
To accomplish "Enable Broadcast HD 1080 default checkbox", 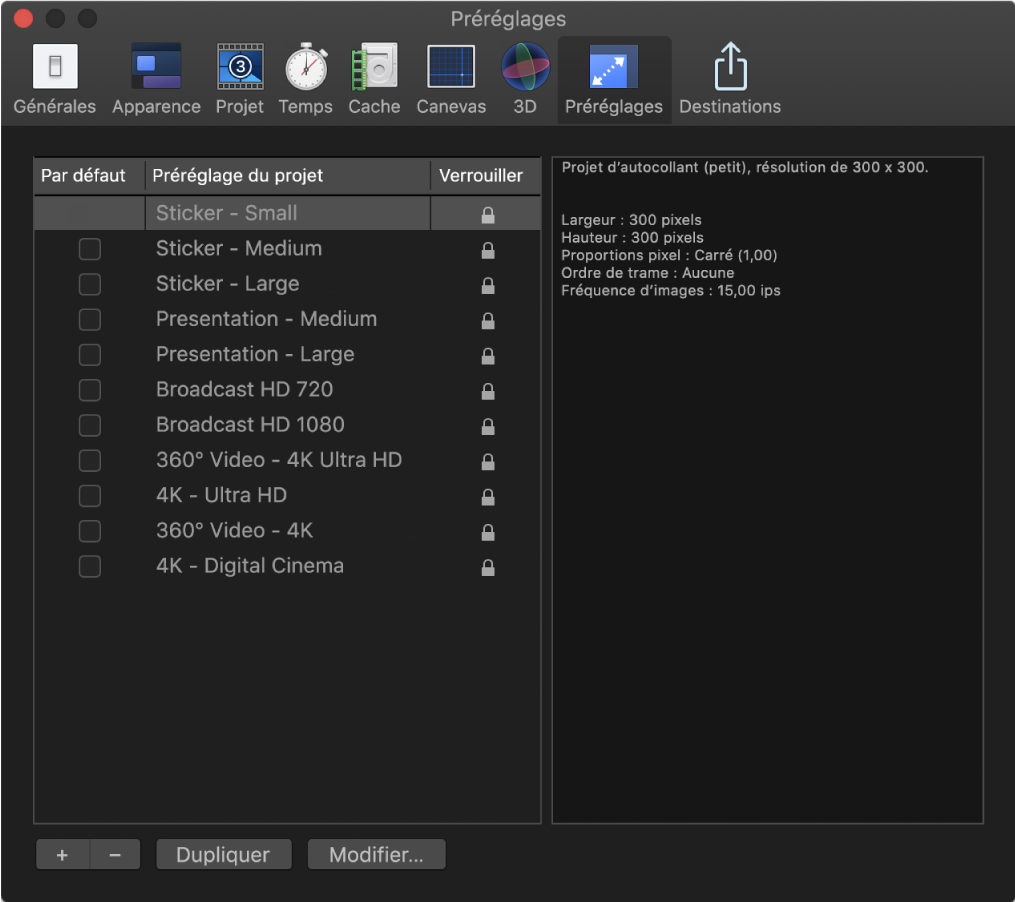I will pos(90,425).
